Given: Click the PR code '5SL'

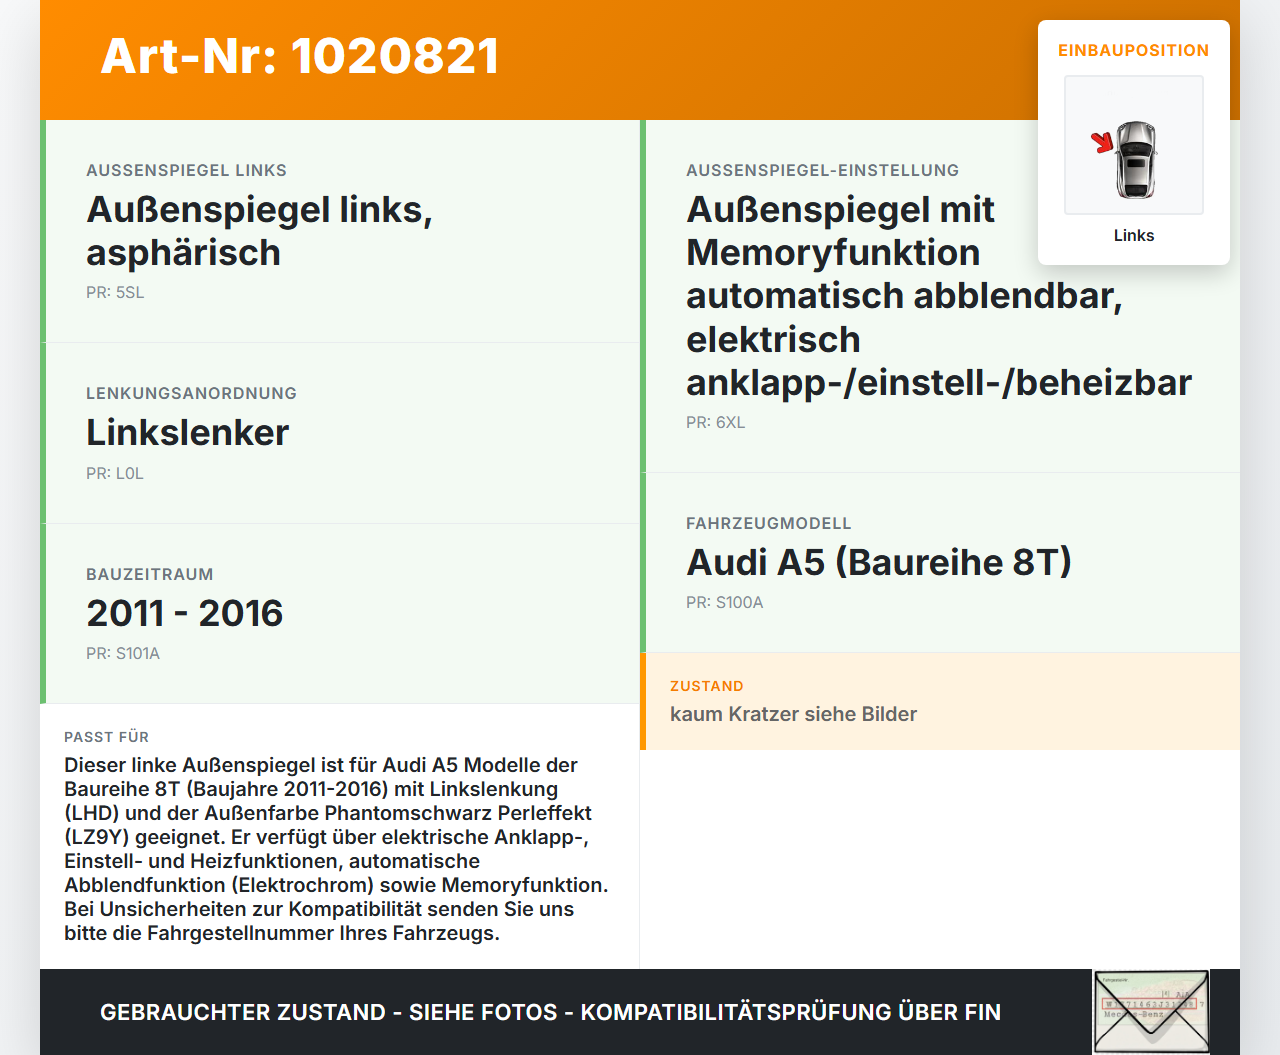Looking at the screenshot, I should pyautogui.click(x=115, y=293).
